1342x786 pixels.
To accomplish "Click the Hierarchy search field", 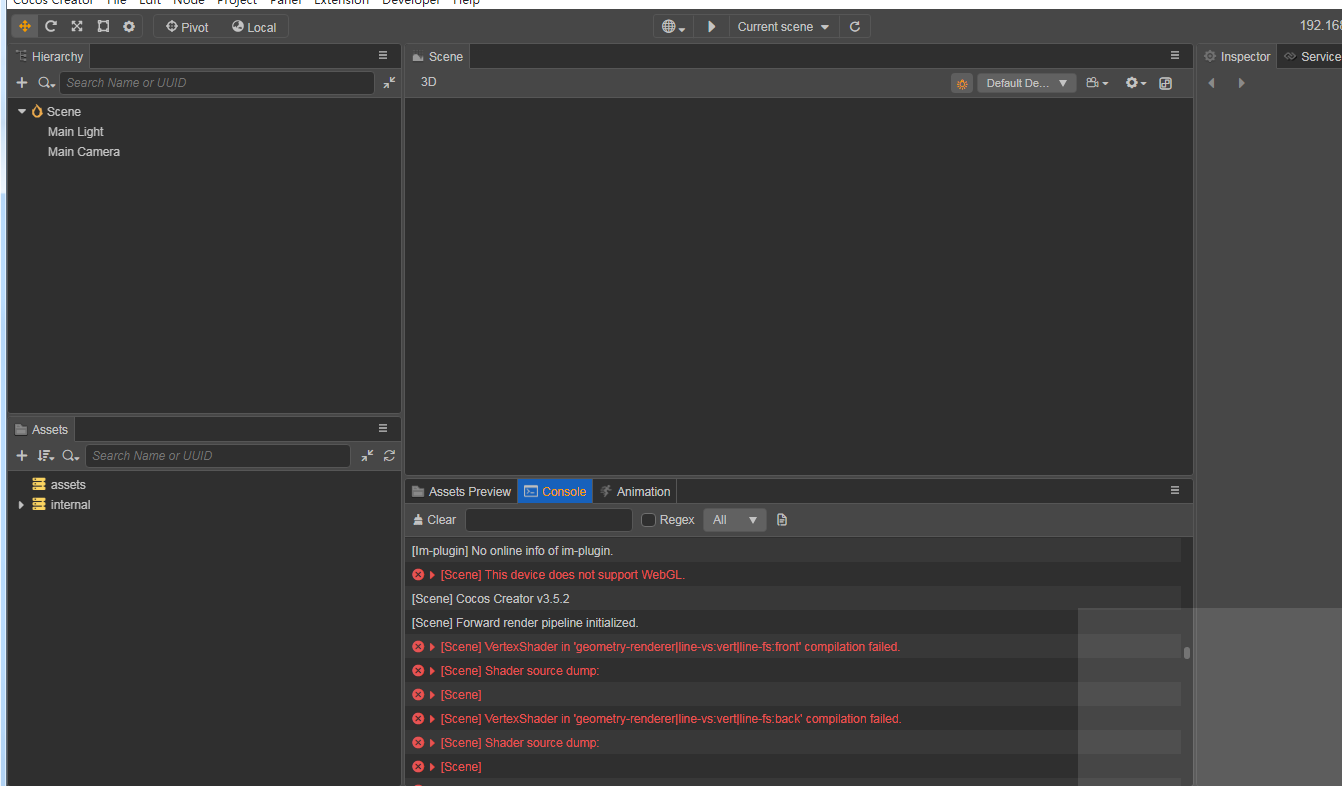I will coord(217,82).
